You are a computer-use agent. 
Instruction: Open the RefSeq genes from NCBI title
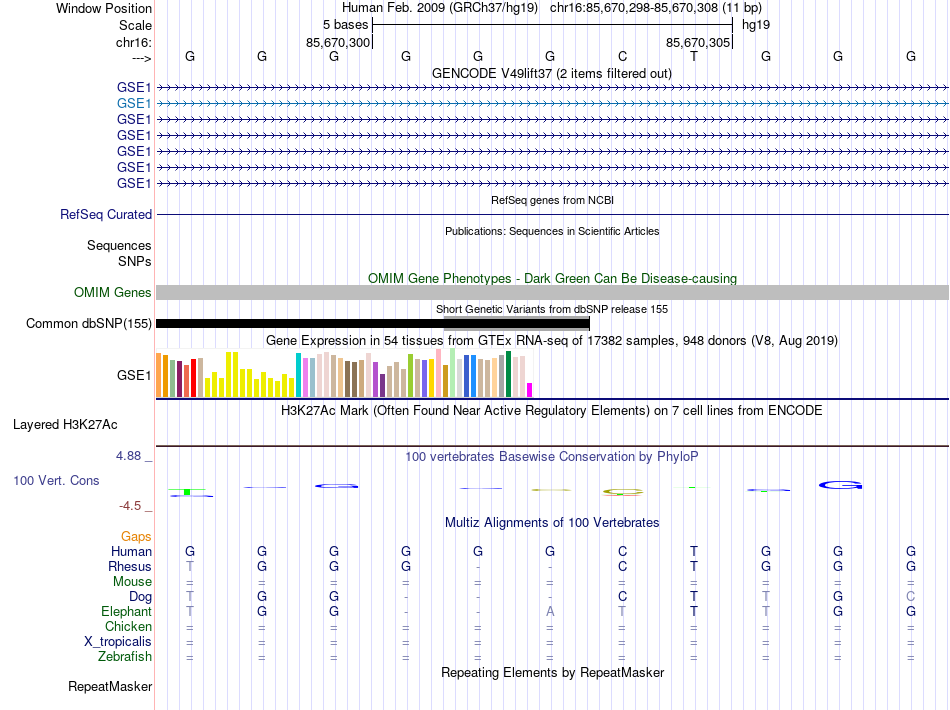coord(552,200)
